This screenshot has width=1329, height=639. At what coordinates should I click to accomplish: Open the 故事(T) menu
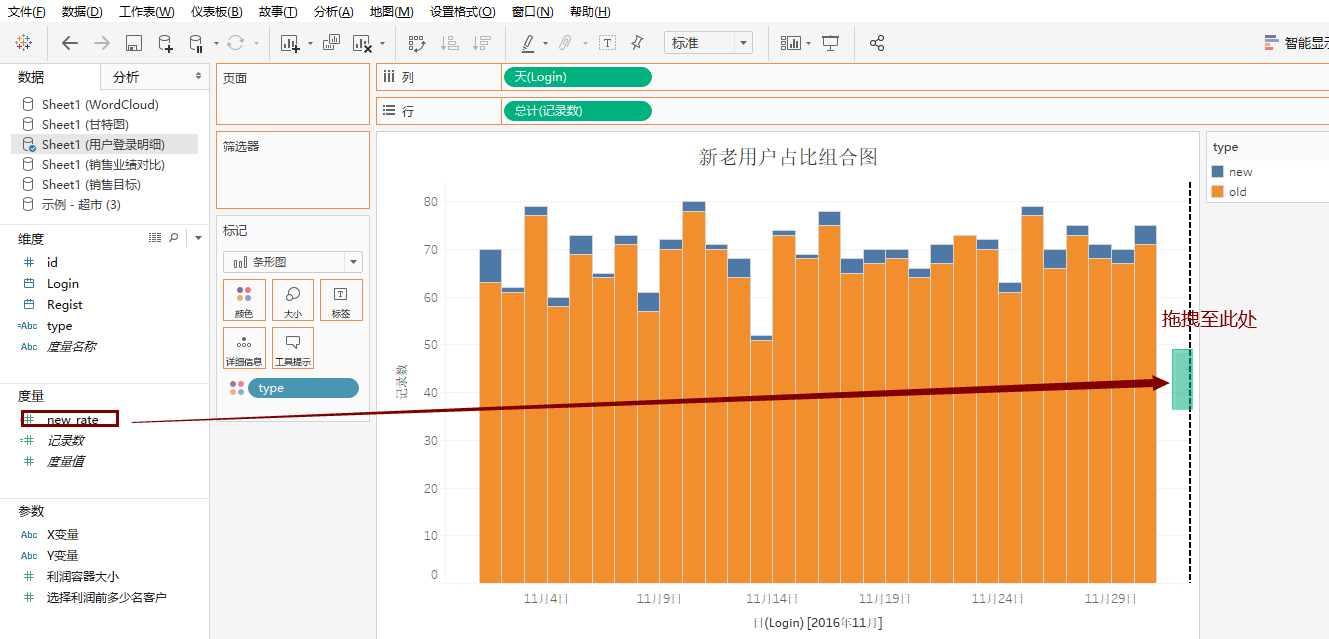tap(278, 12)
